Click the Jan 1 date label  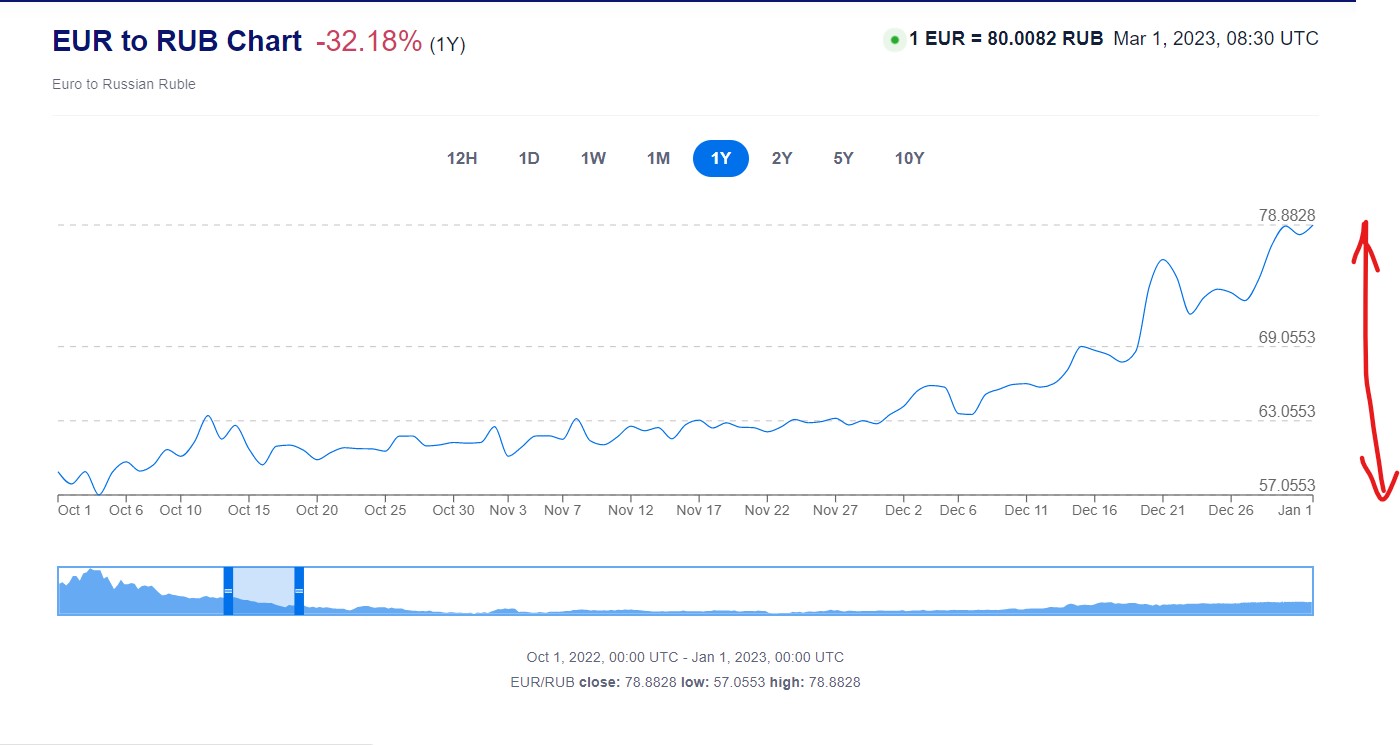click(x=1296, y=510)
